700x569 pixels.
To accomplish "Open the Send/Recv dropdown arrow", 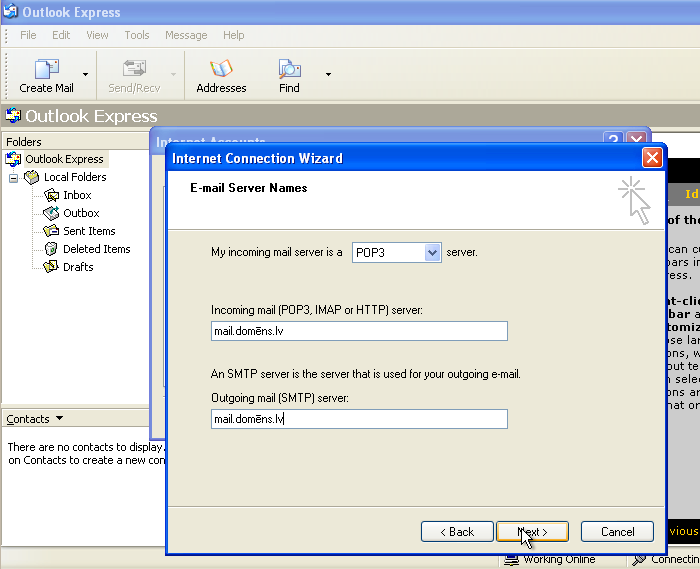I will click(x=173, y=75).
